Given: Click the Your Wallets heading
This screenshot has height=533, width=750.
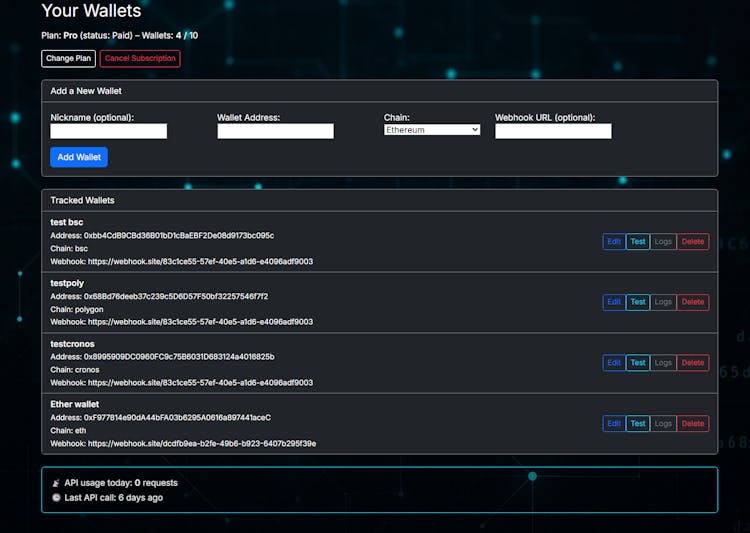Looking at the screenshot, I should pos(91,11).
